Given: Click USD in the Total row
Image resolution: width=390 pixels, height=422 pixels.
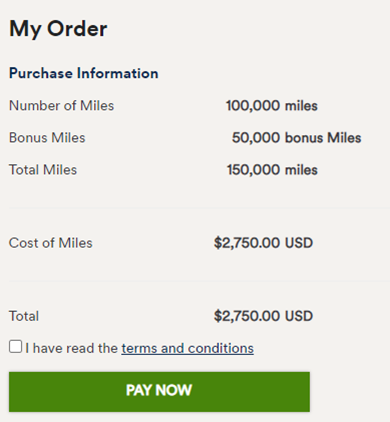Looking at the screenshot, I should pos(299,316).
